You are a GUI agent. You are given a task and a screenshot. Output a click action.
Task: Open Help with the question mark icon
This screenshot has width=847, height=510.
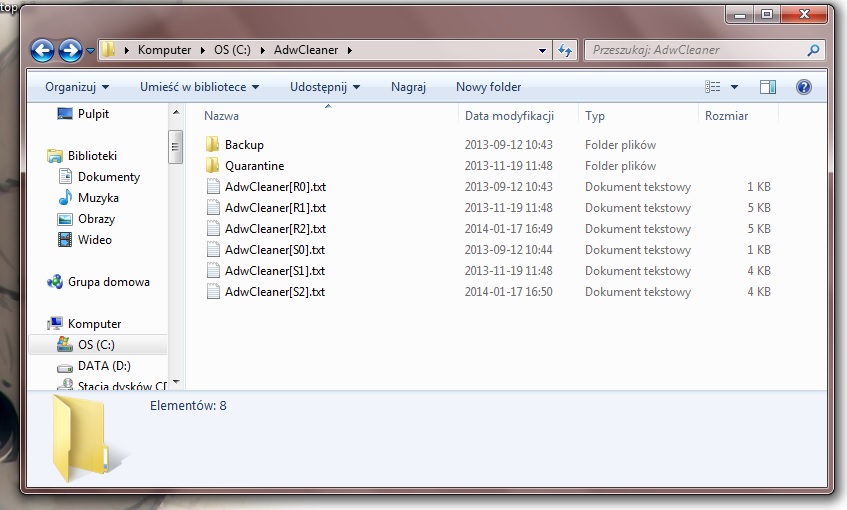[804, 87]
